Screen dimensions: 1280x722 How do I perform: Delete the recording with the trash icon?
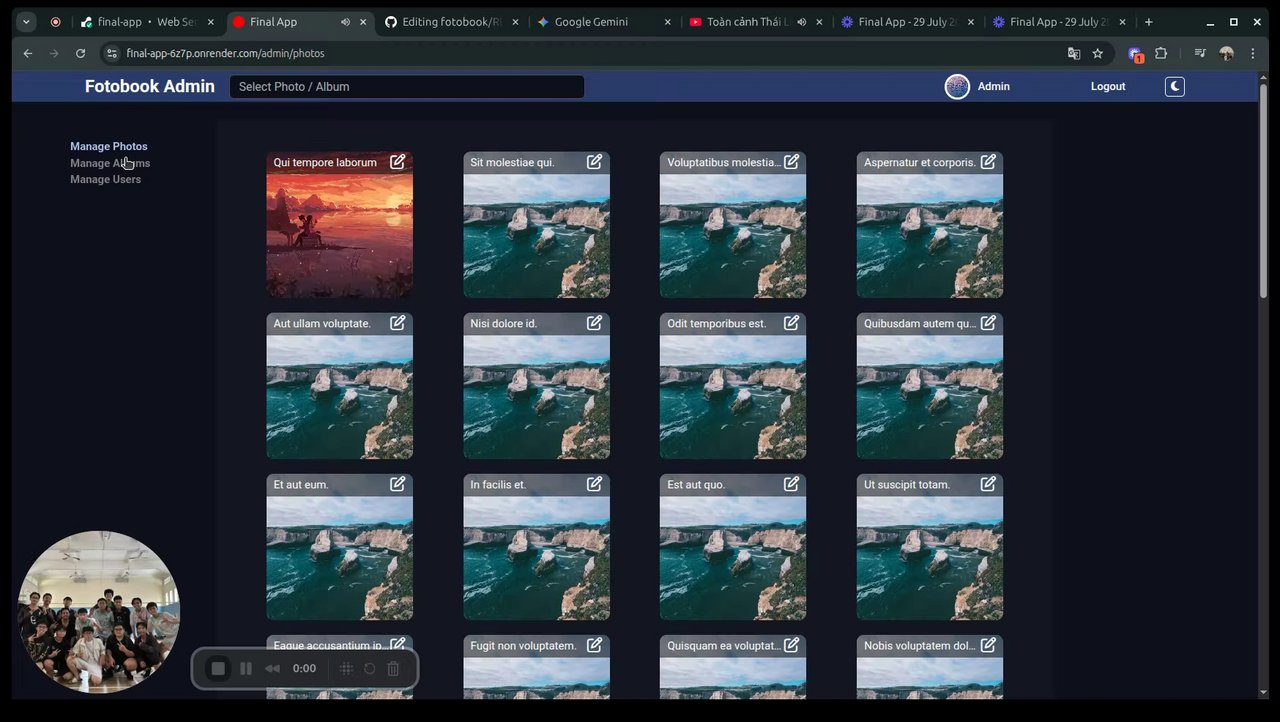point(394,669)
